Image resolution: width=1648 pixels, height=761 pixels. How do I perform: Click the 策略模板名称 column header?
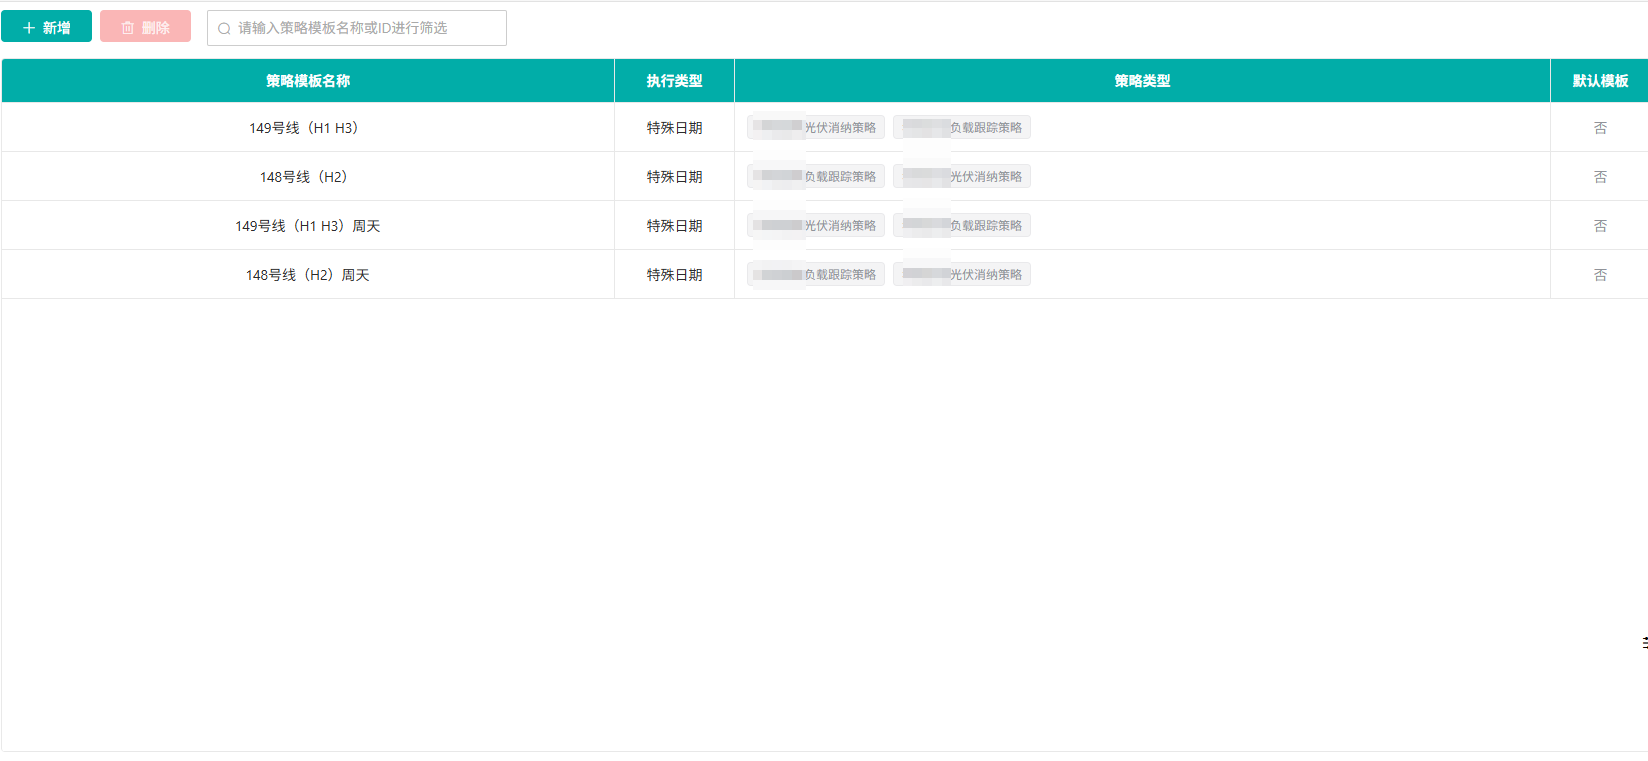pyautogui.click(x=308, y=81)
